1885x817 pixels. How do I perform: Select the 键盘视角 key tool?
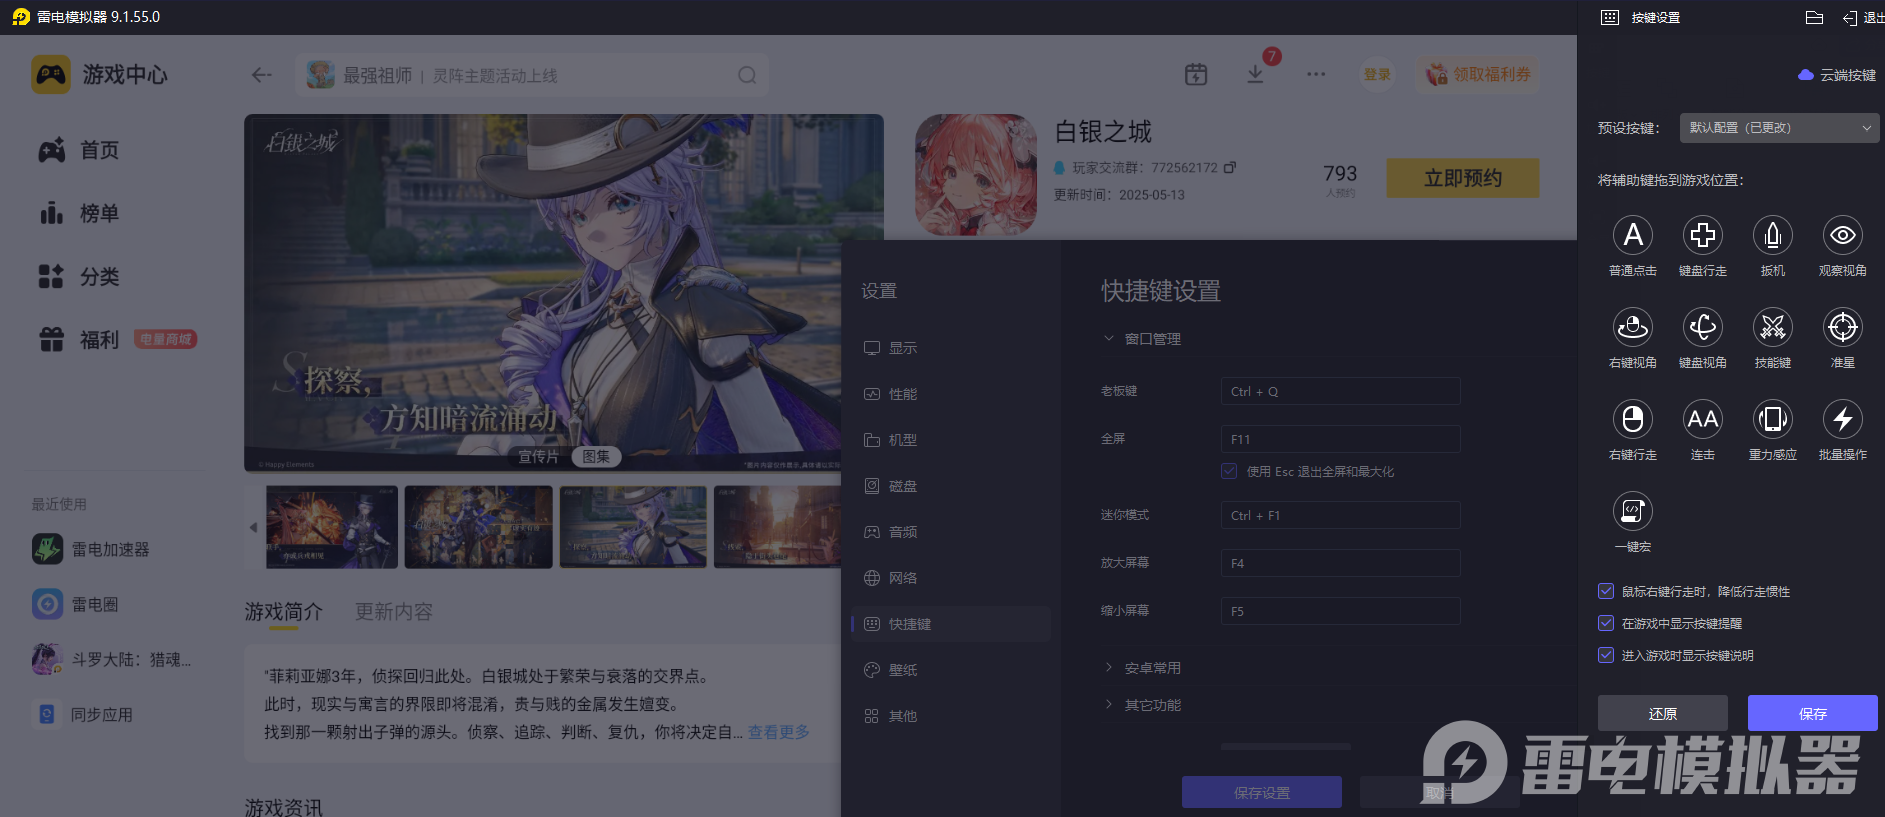tap(1703, 328)
